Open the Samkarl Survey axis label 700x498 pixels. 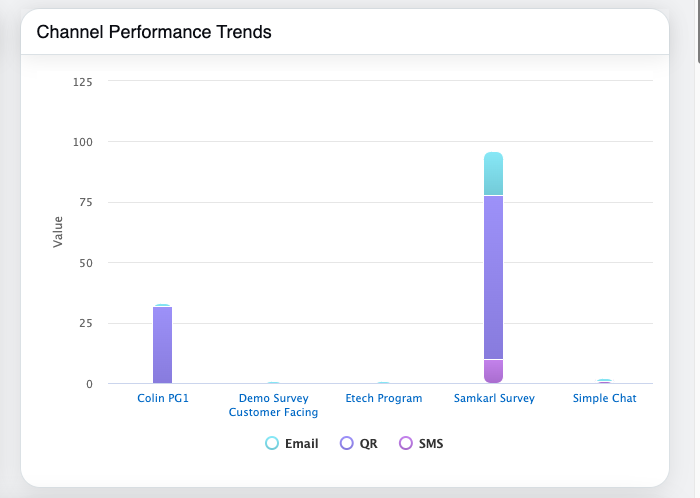coord(493,398)
